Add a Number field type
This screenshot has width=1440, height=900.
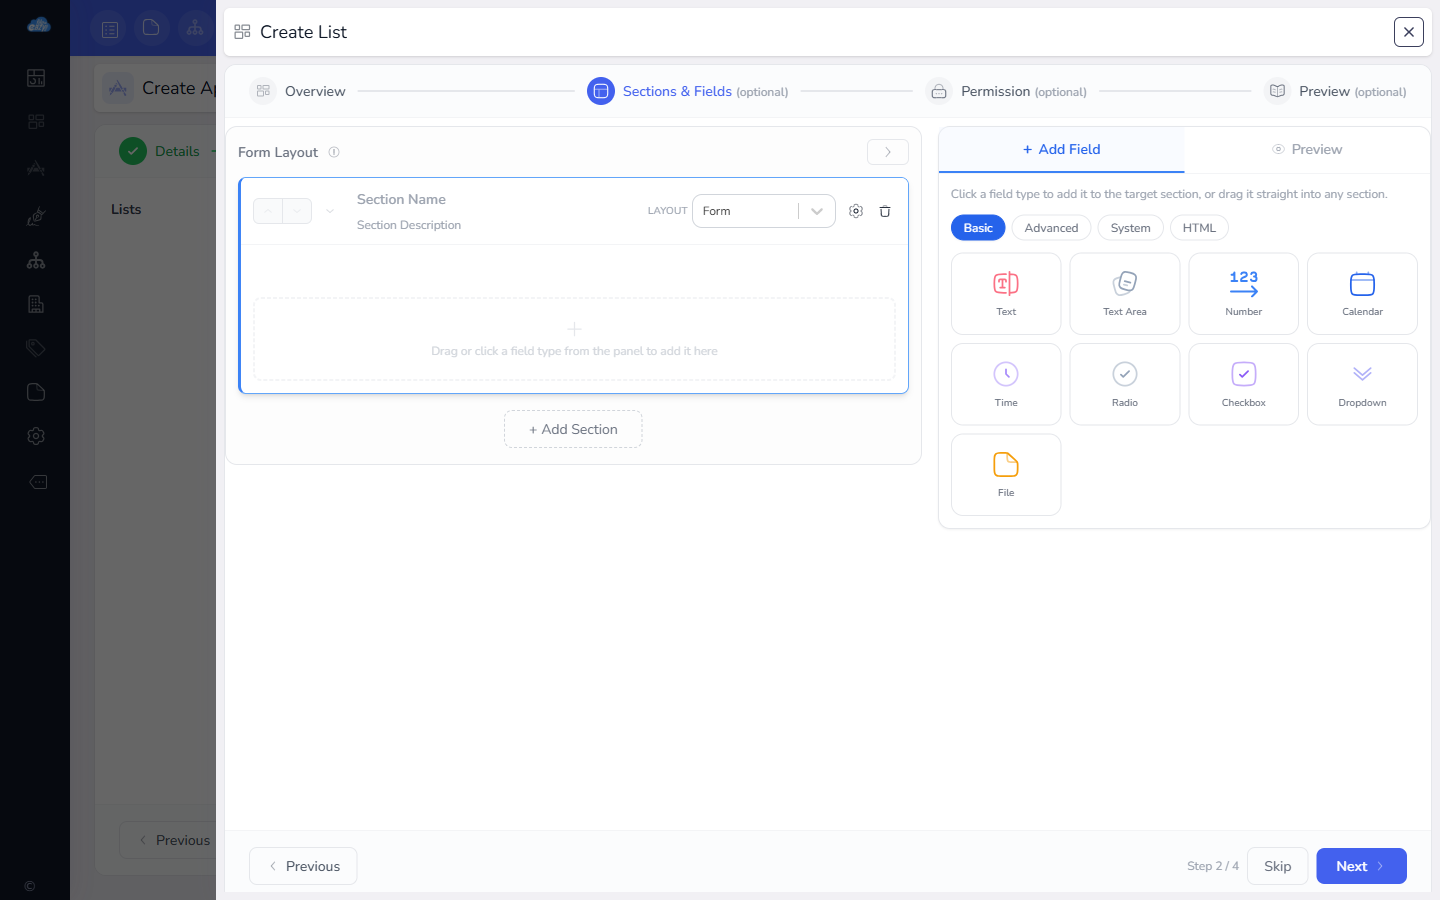click(x=1243, y=293)
